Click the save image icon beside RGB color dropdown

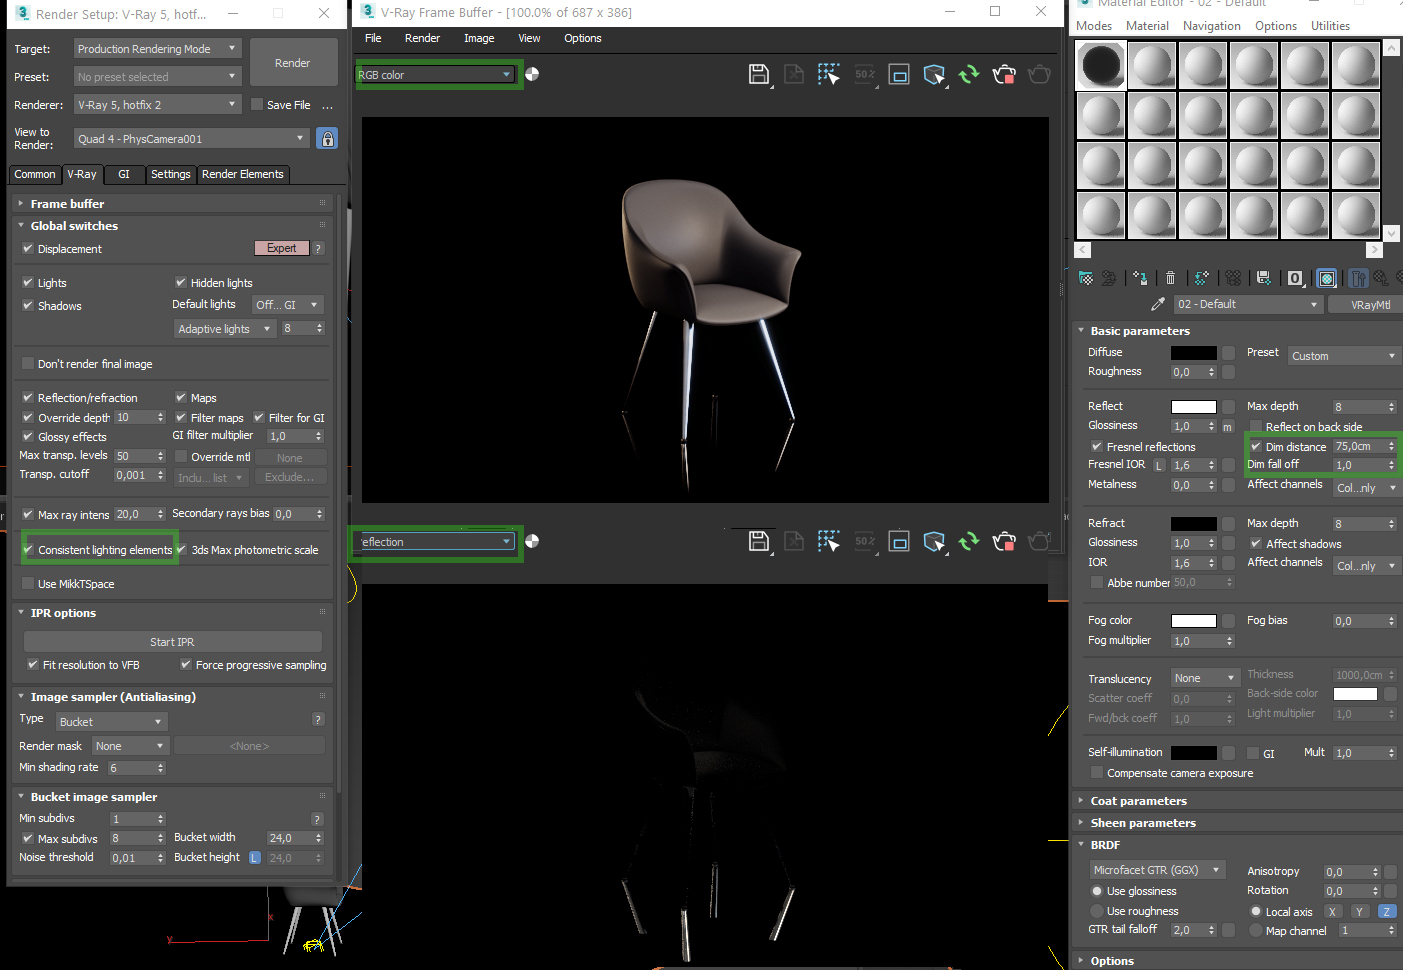point(759,74)
